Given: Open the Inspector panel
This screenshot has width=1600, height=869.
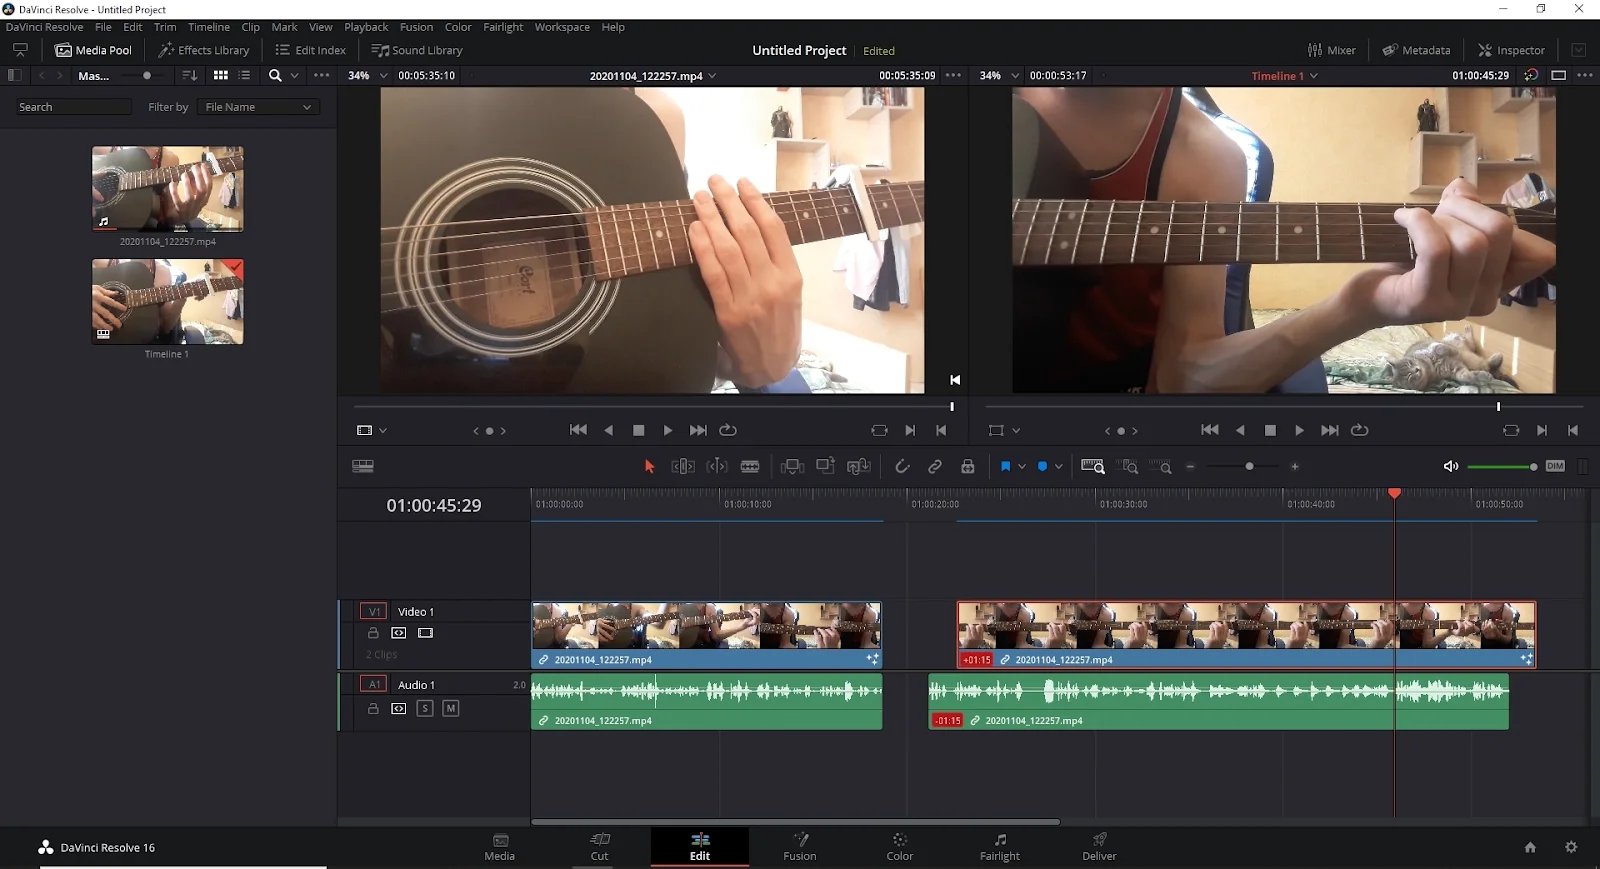Looking at the screenshot, I should (1511, 50).
